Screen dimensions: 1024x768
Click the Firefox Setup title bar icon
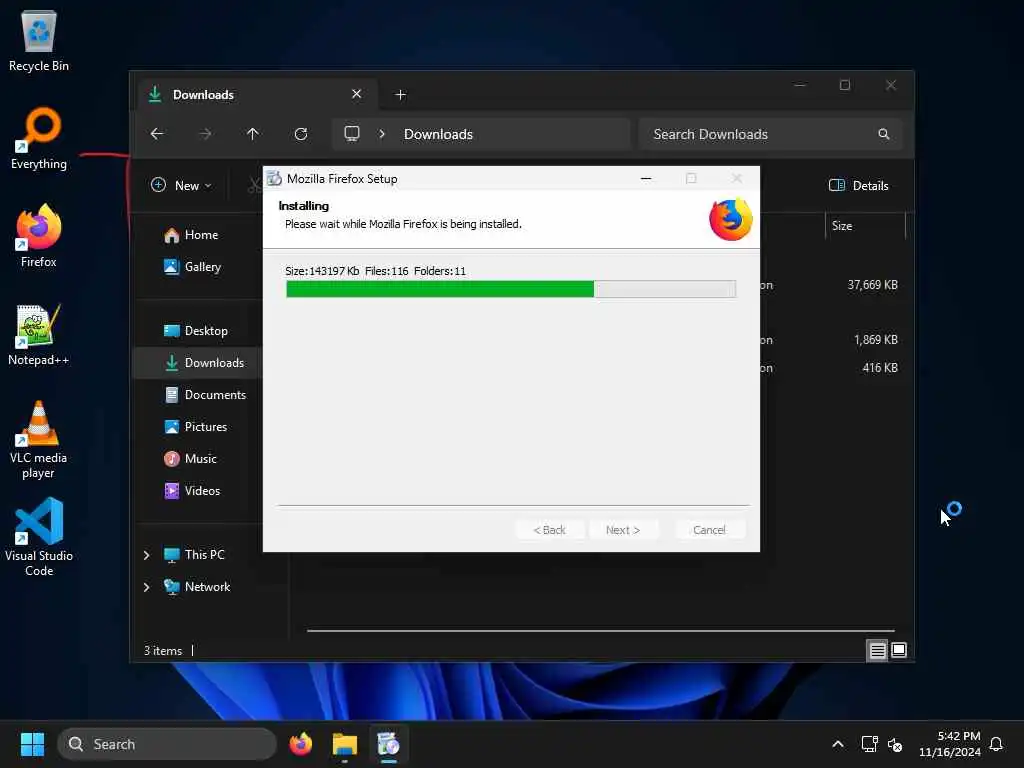(x=274, y=178)
